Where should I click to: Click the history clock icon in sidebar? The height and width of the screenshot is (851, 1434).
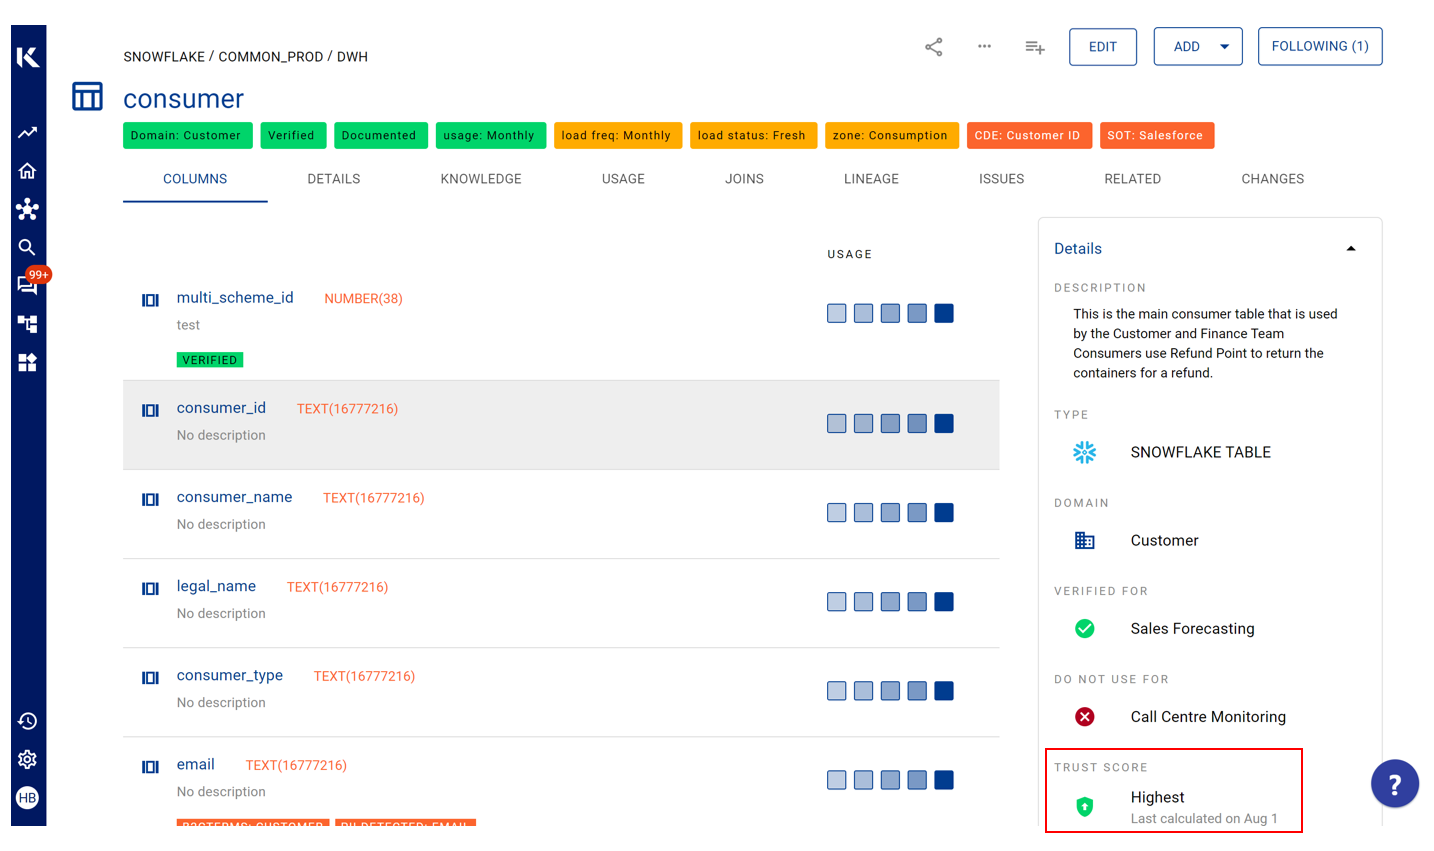(27, 721)
